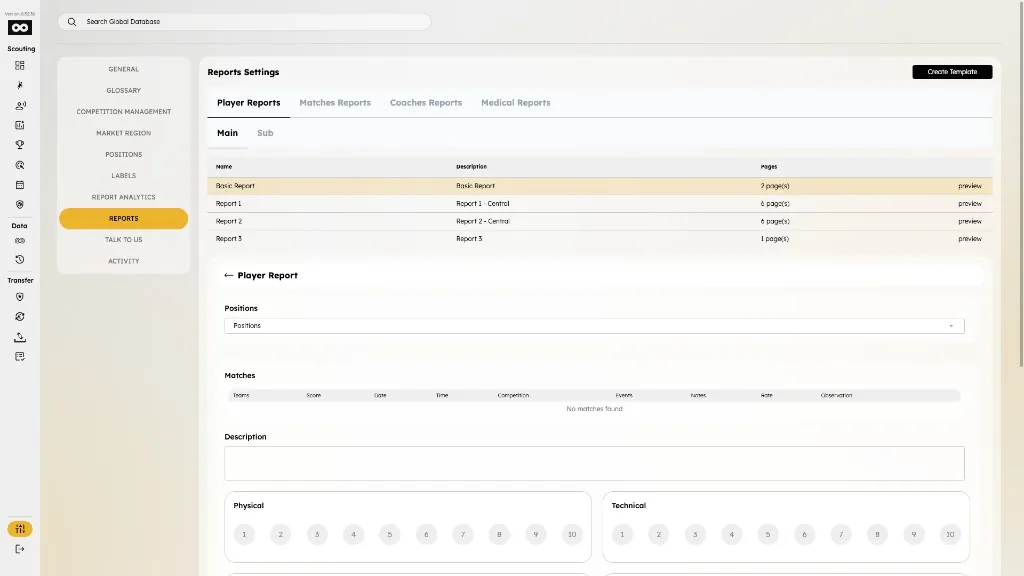The width and height of the screenshot is (1024, 576).
Task: Select Technical rating 2
Action: point(658,534)
